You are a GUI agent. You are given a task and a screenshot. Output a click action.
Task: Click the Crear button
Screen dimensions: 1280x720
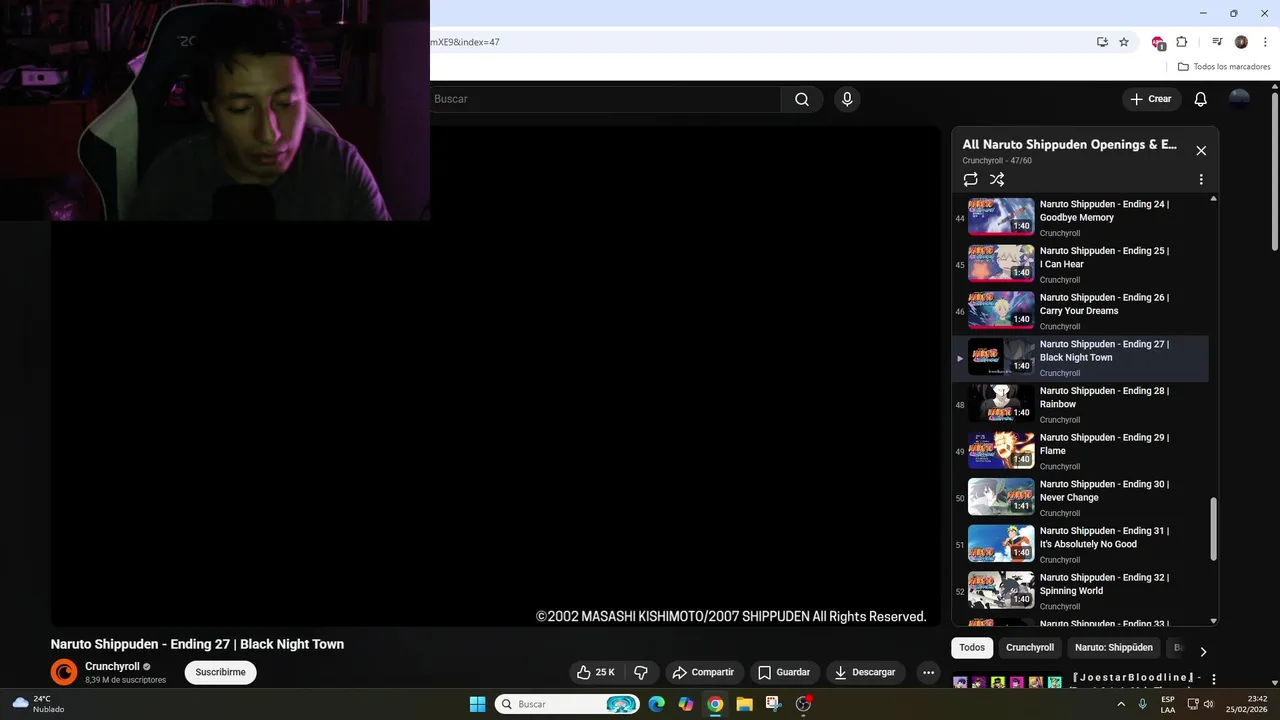pyautogui.click(x=1151, y=99)
